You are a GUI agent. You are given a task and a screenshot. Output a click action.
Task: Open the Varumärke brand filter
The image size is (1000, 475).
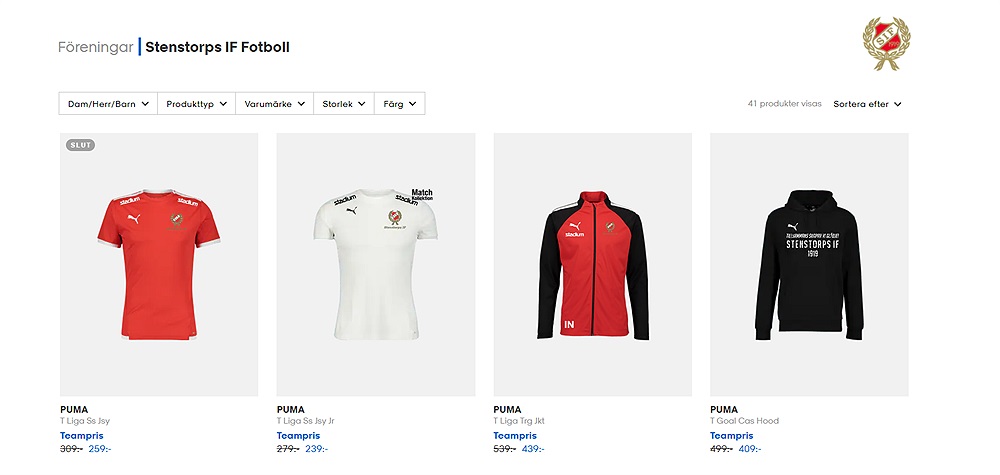274,104
